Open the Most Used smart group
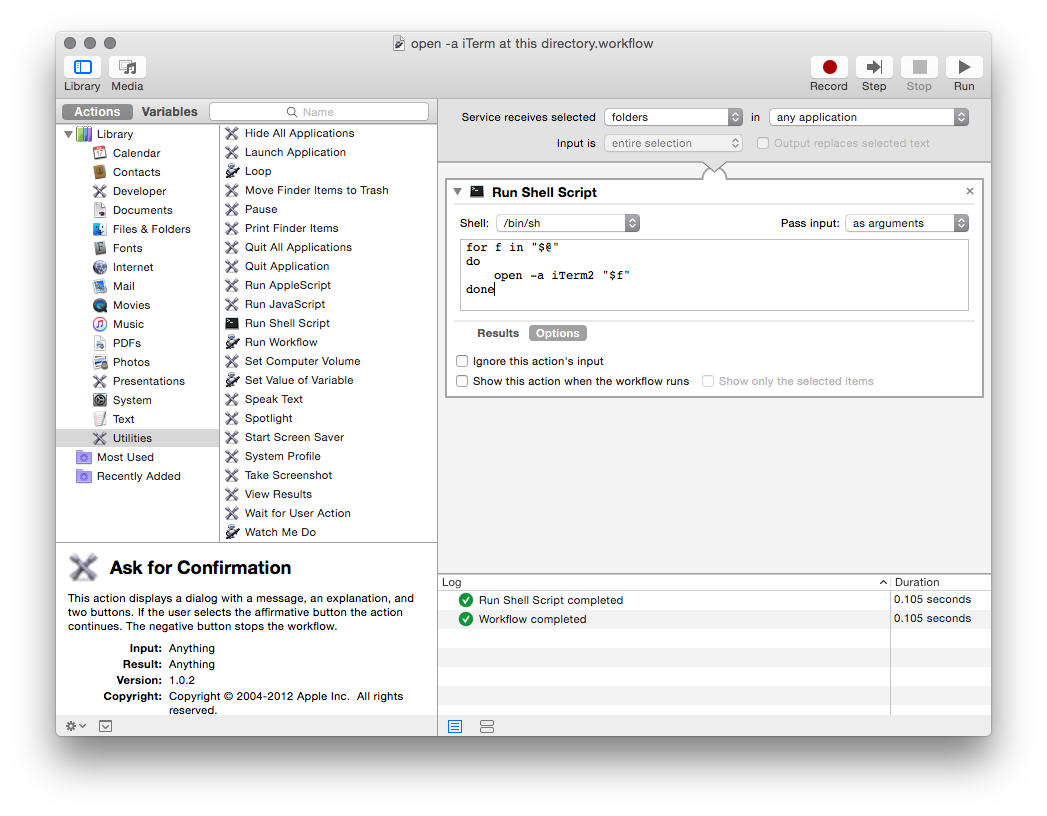 [125, 457]
